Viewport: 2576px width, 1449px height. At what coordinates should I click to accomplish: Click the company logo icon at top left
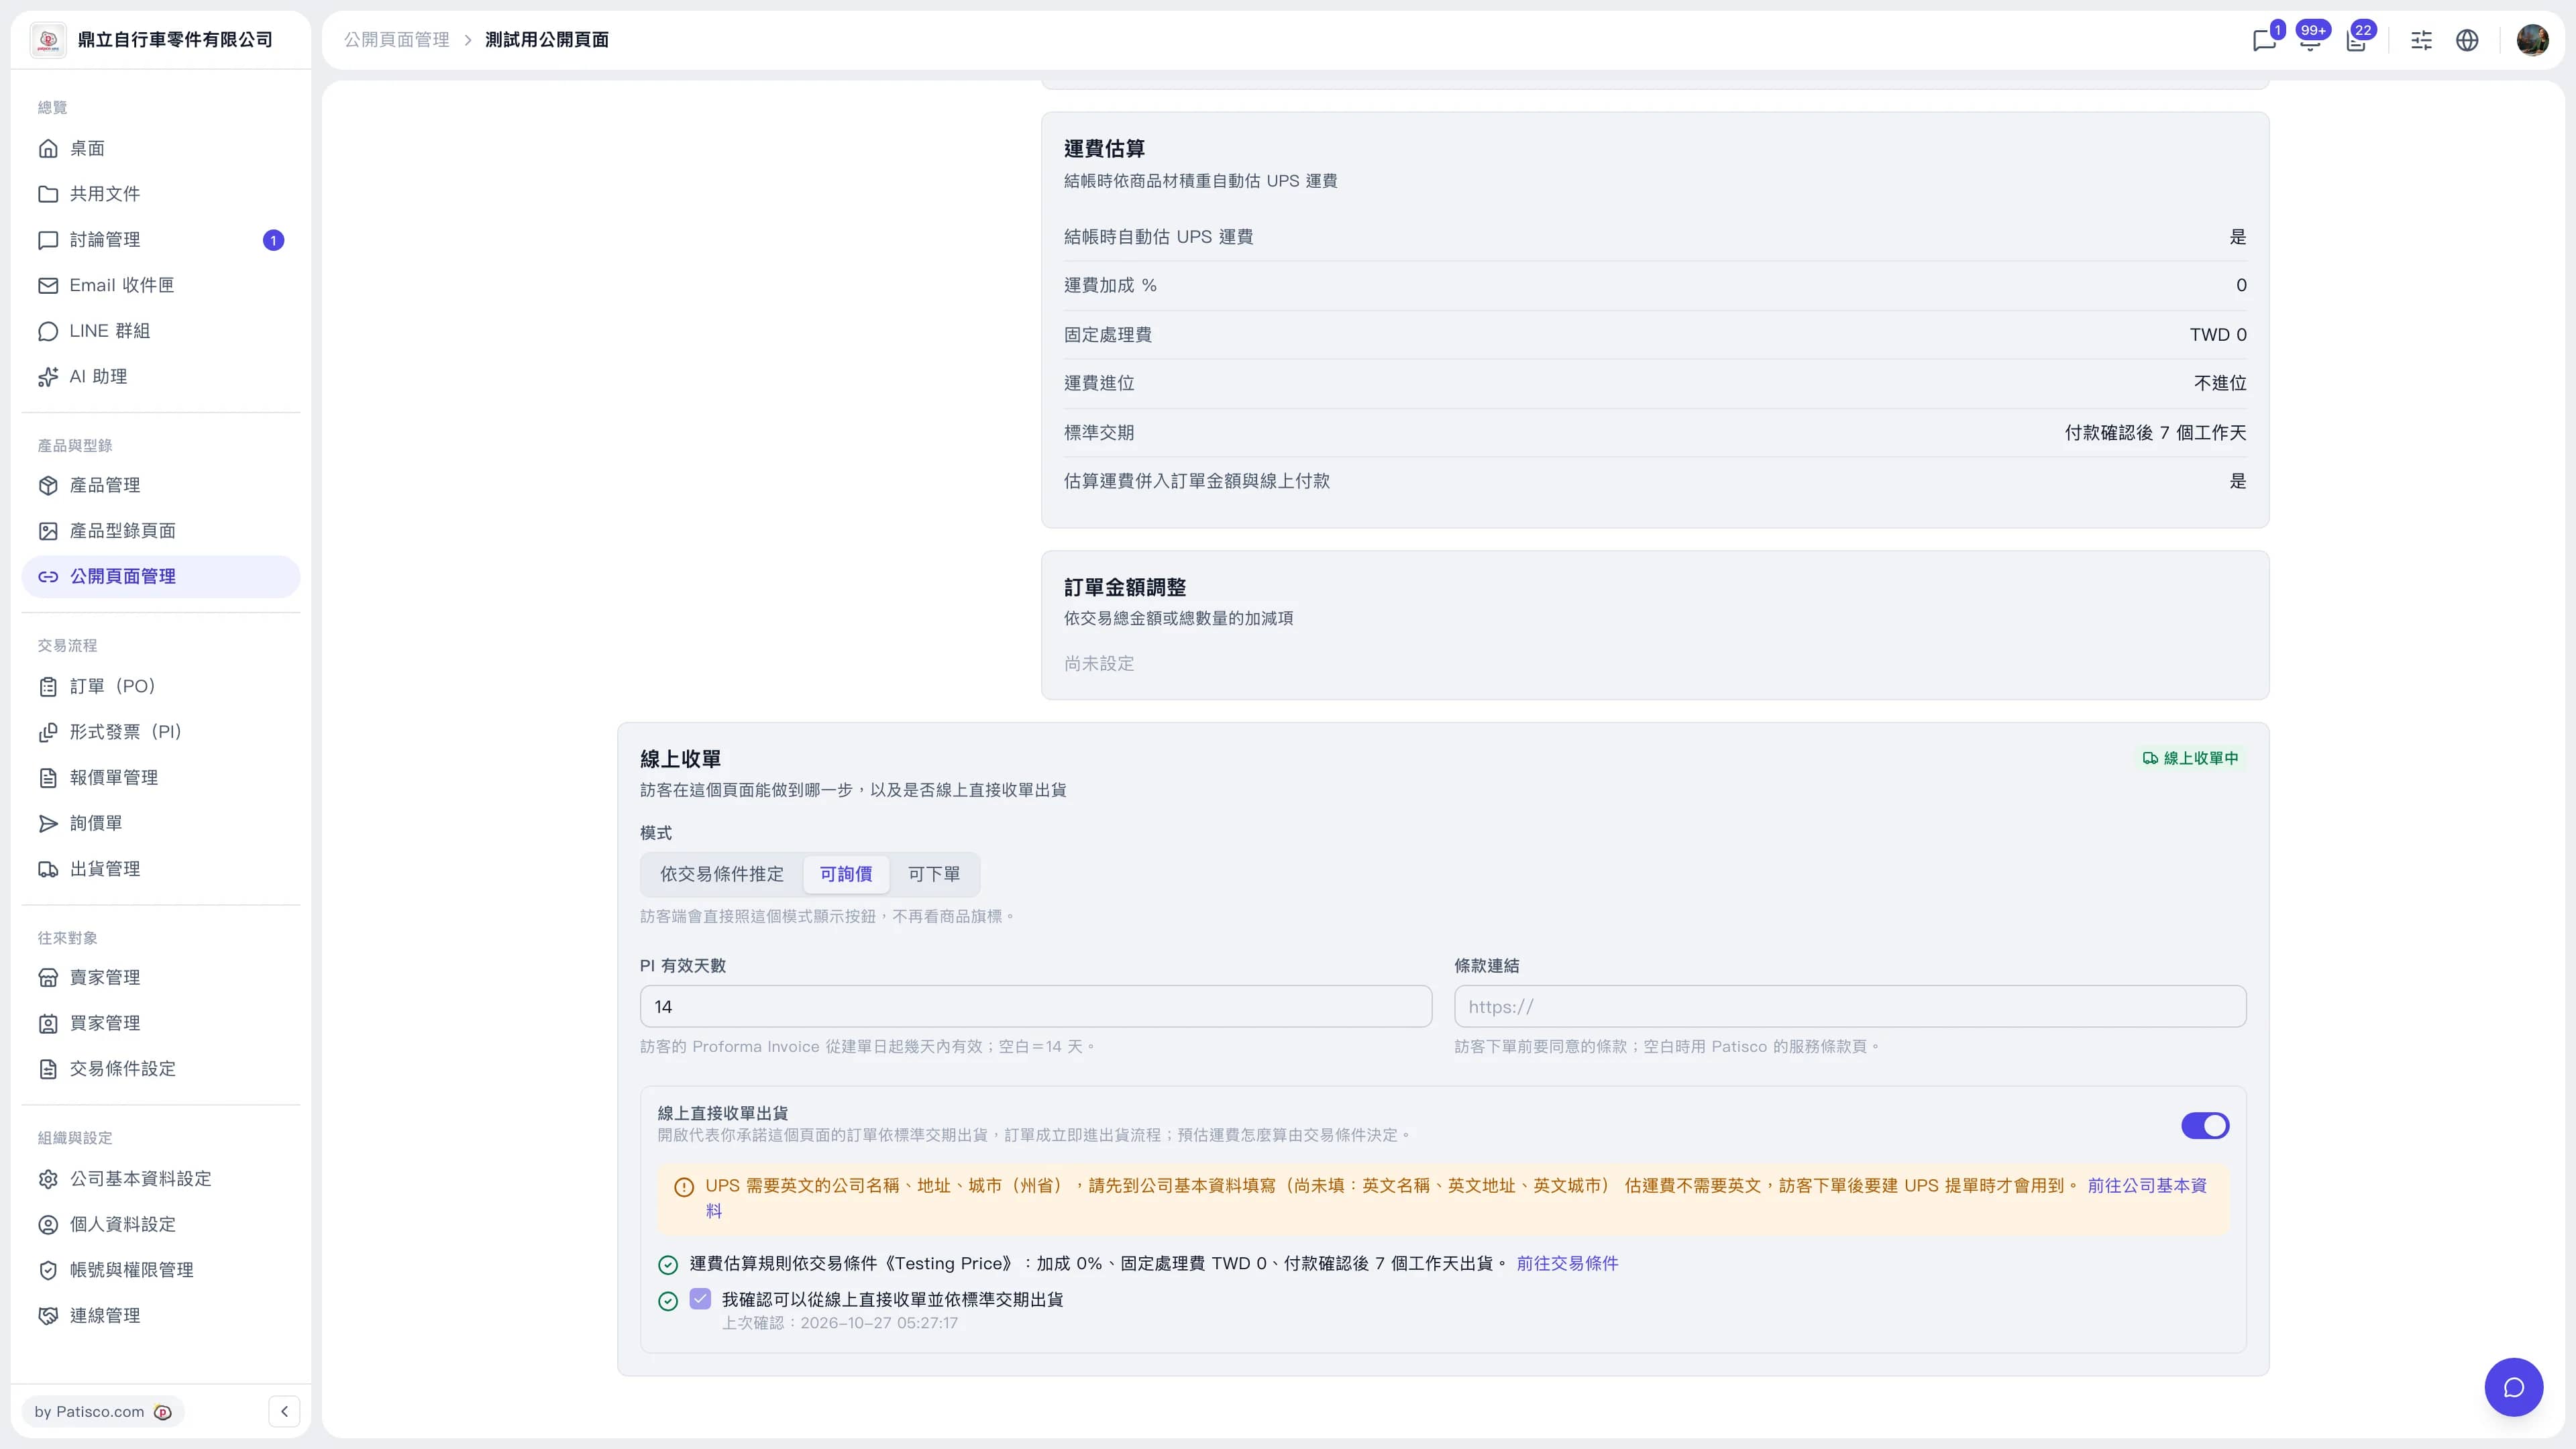pyautogui.click(x=48, y=40)
